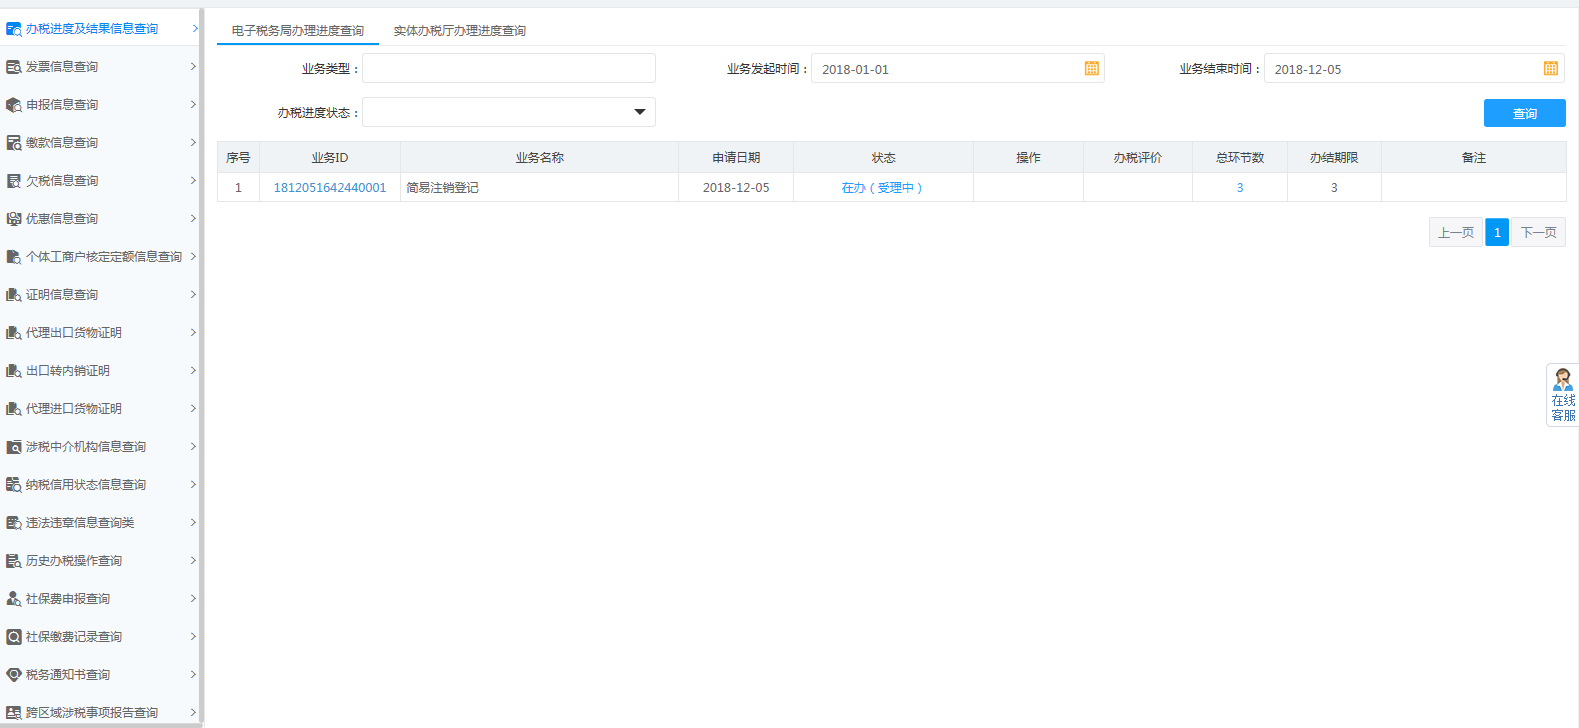Click the 在办（受理中）status link
Image resolution: width=1579 pixels, height=728 pixels.
pos(883,188)
